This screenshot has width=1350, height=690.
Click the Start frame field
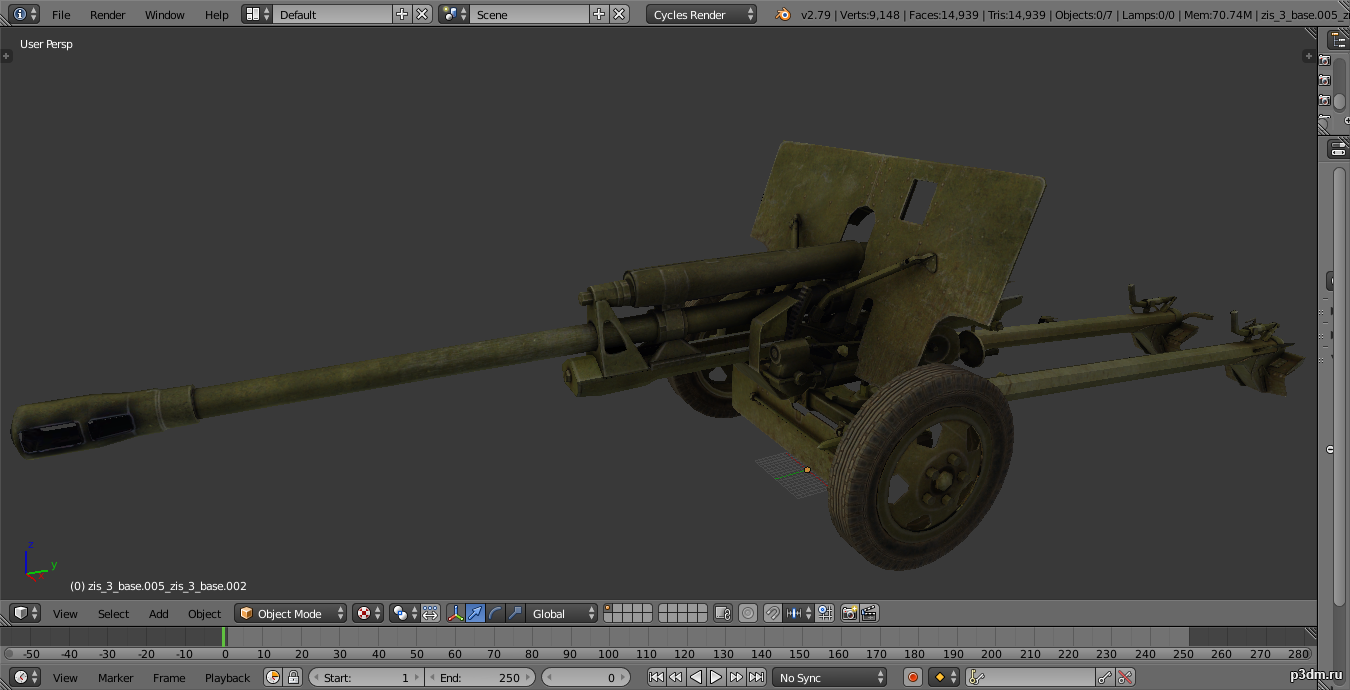pyautogui.click(x=366, y=677)
